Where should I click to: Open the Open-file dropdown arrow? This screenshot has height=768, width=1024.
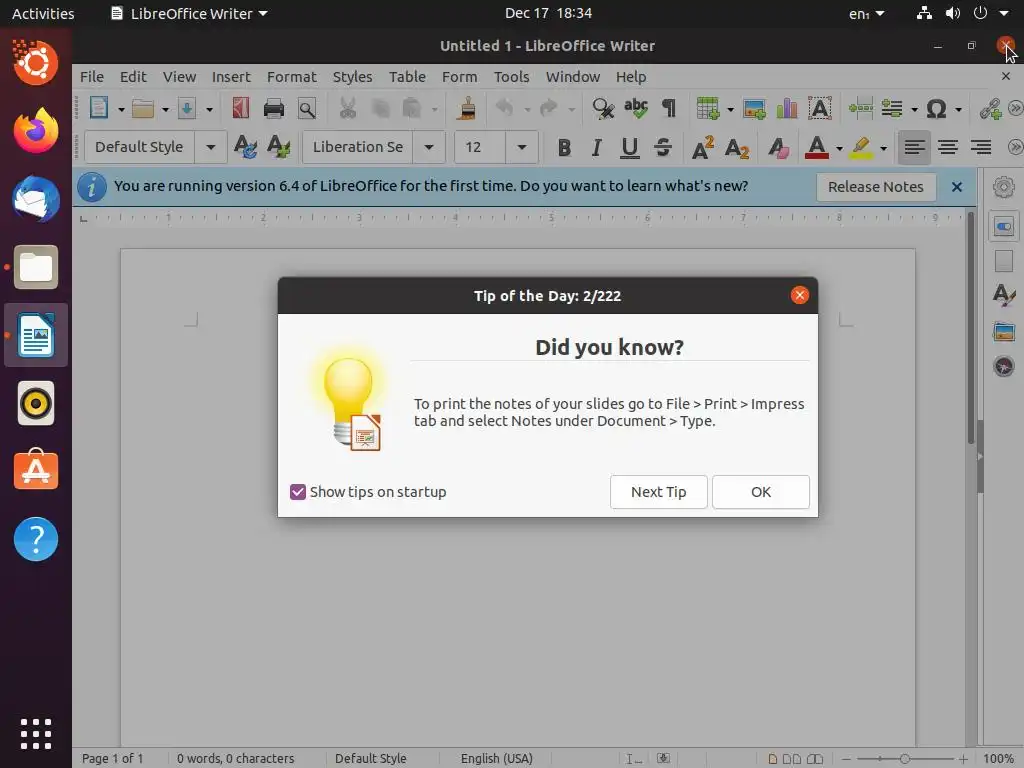coord(165,109)
